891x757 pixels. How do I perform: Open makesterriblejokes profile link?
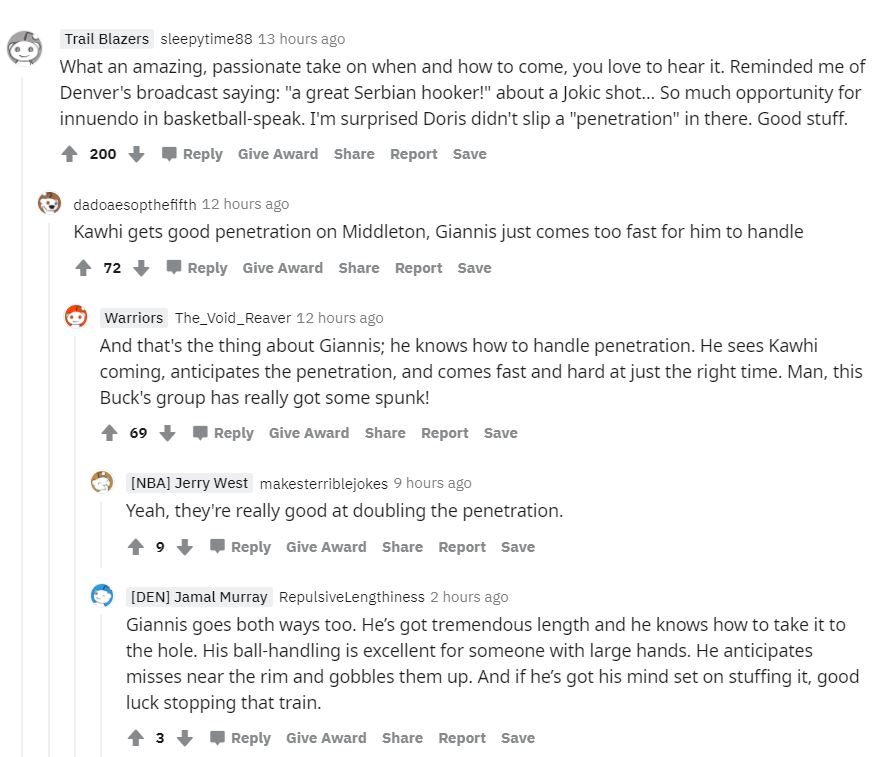pos(323,483)
